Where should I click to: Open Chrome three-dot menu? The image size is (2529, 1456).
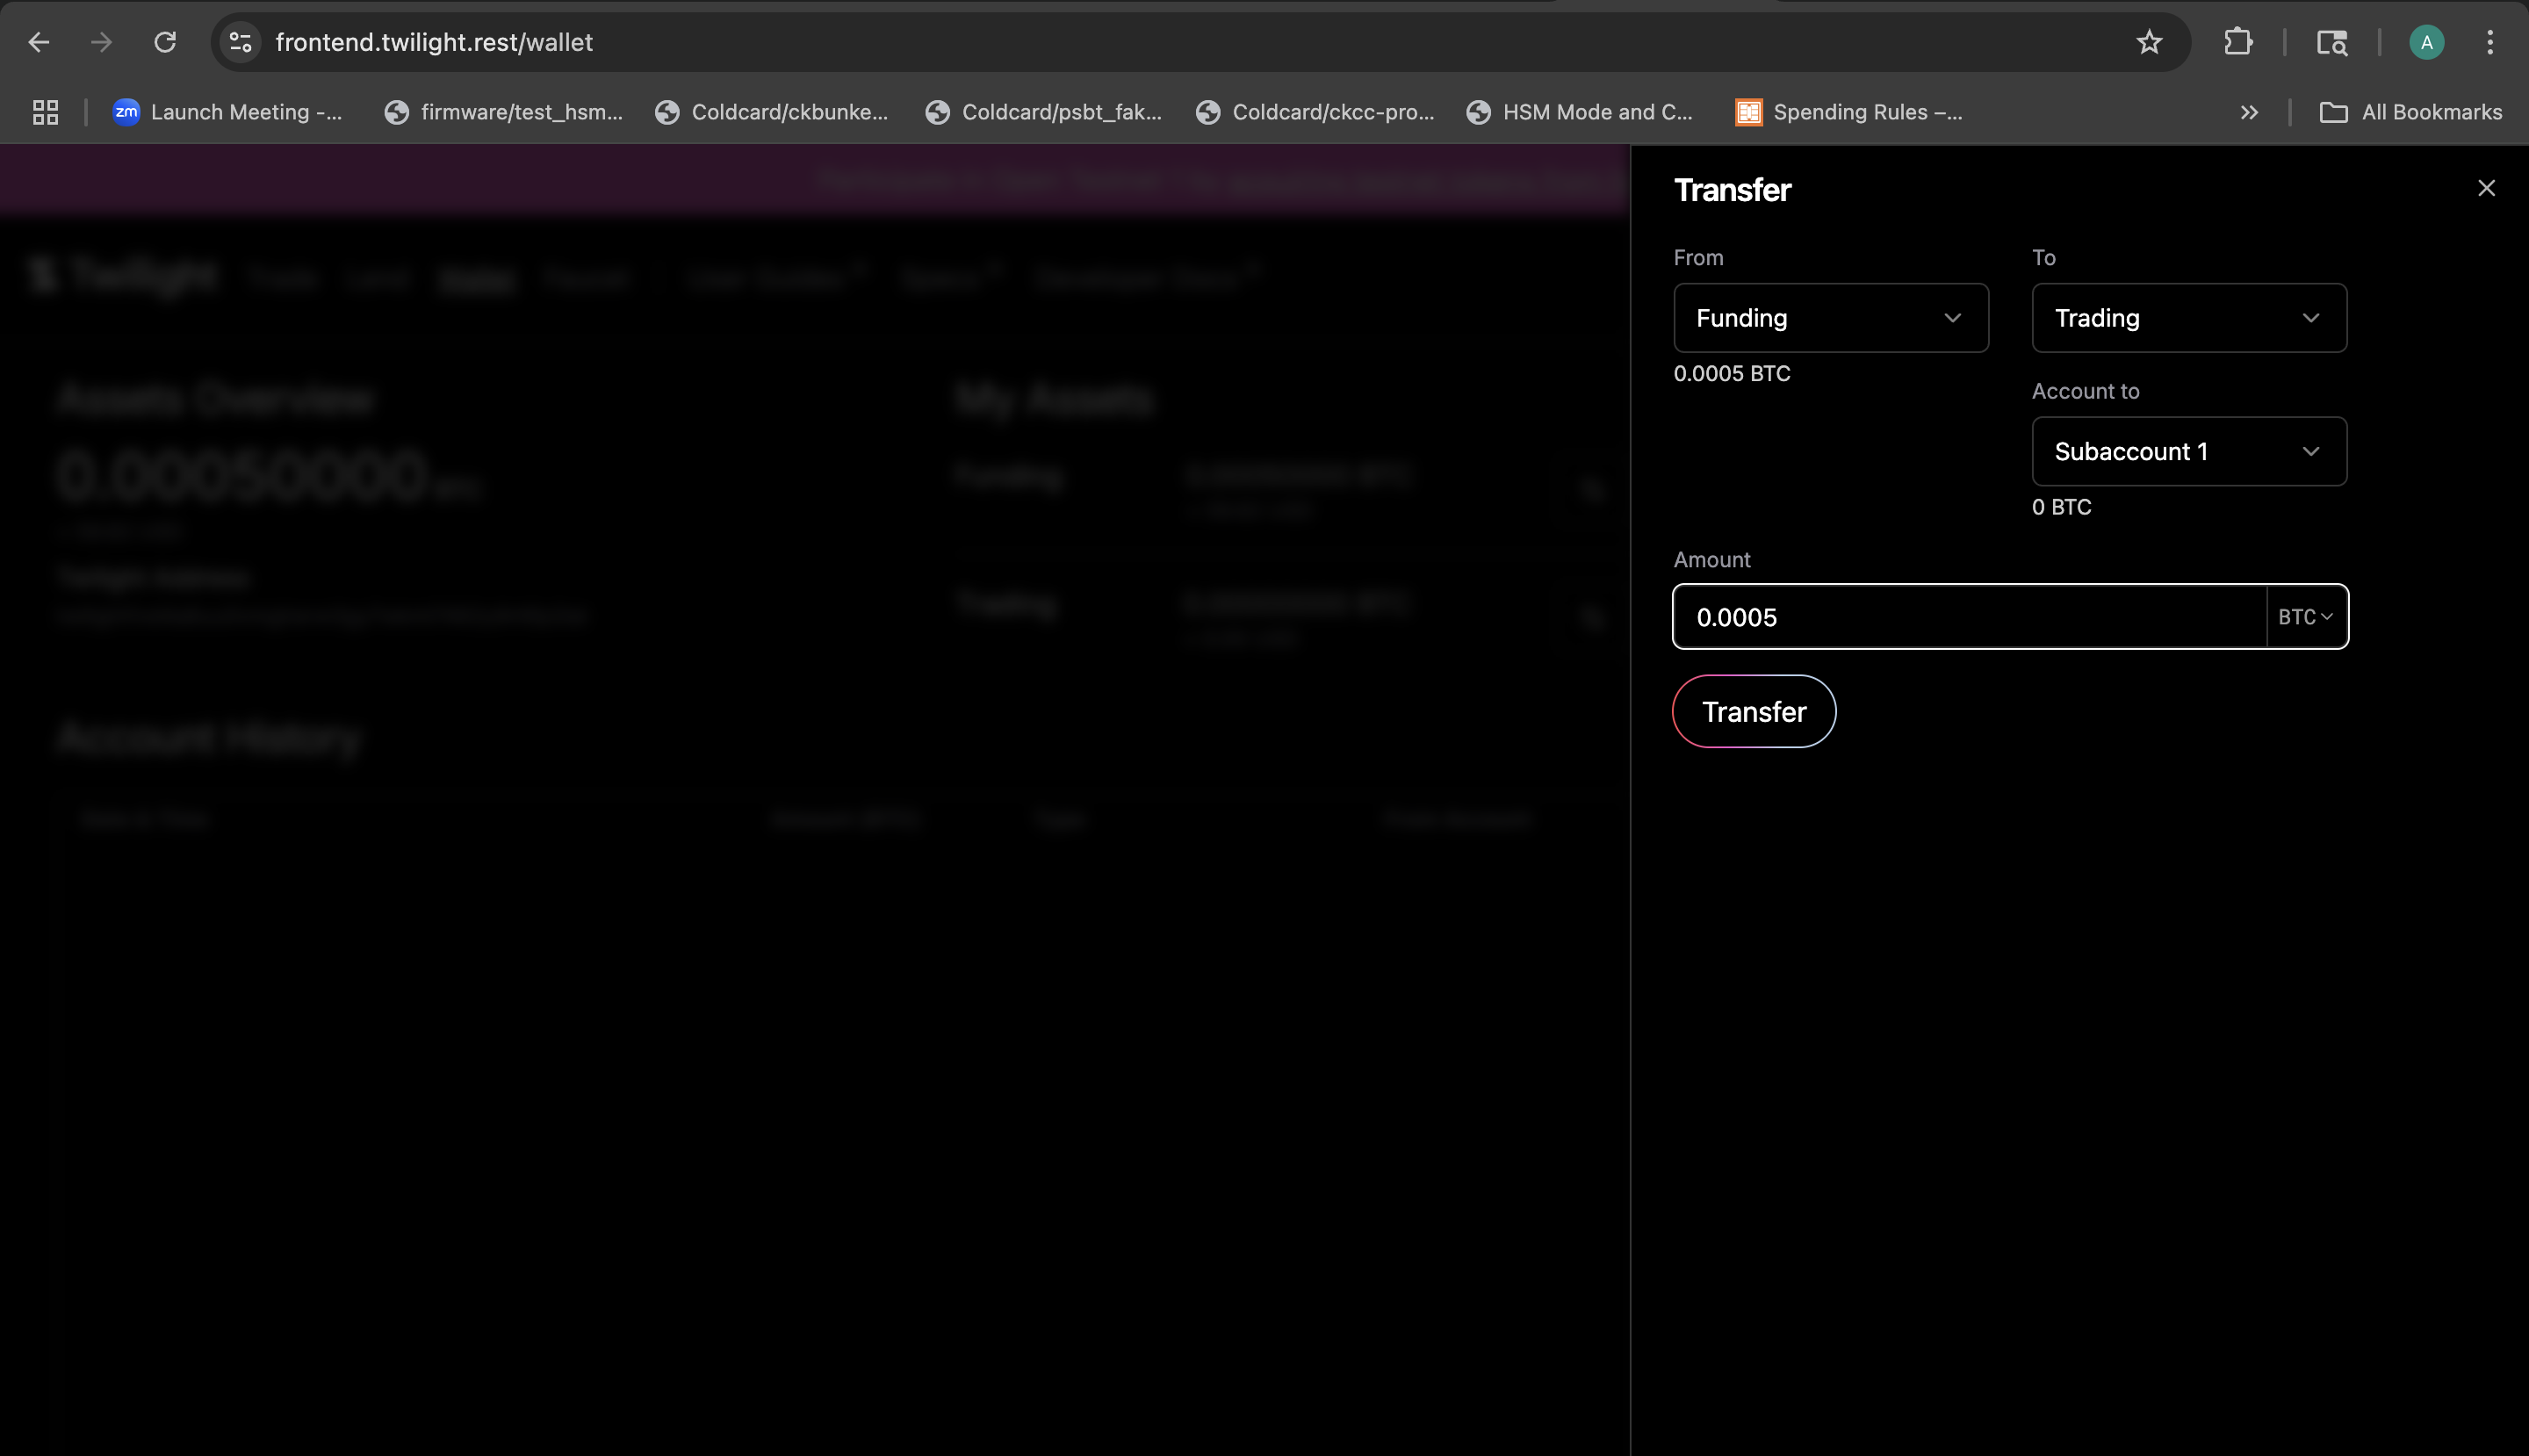pos(2489,42)
